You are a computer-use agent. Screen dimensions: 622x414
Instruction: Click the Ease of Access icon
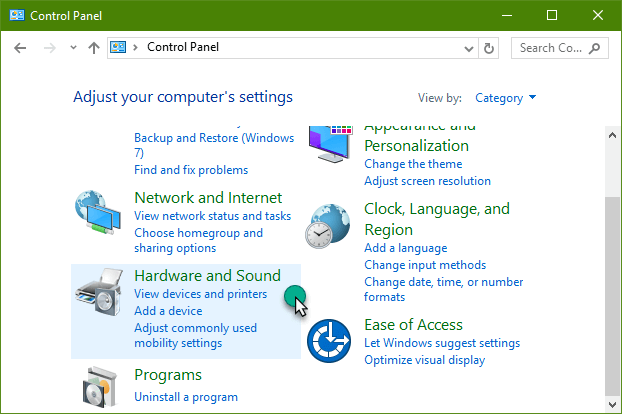click(x=329, y=341)
